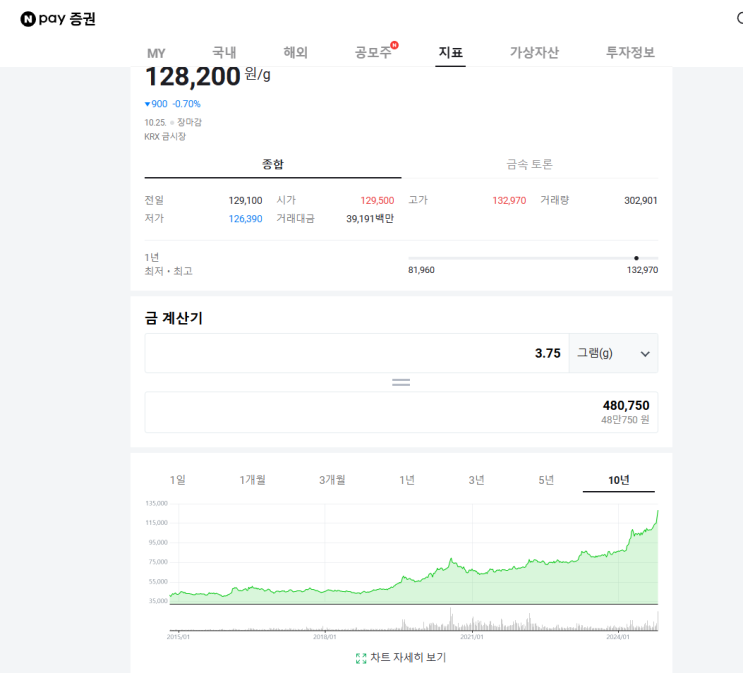Click the 차트 자세히 보기 link
Screen dimensions: 743x673
coord(408,658)
